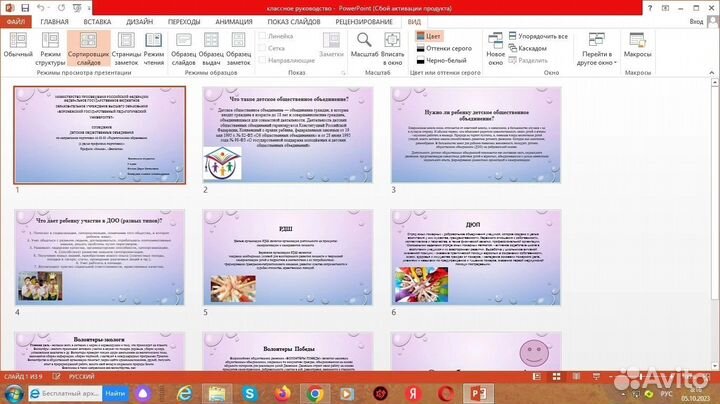Click the status bar Reading view icon
This screenshot has height=404, width=720.
[x=576, y=376]
